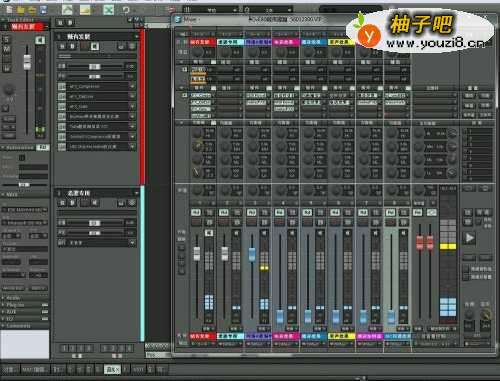
Task: Click the icon left of the xFX_Compressor row
Action: click(62, 87)
